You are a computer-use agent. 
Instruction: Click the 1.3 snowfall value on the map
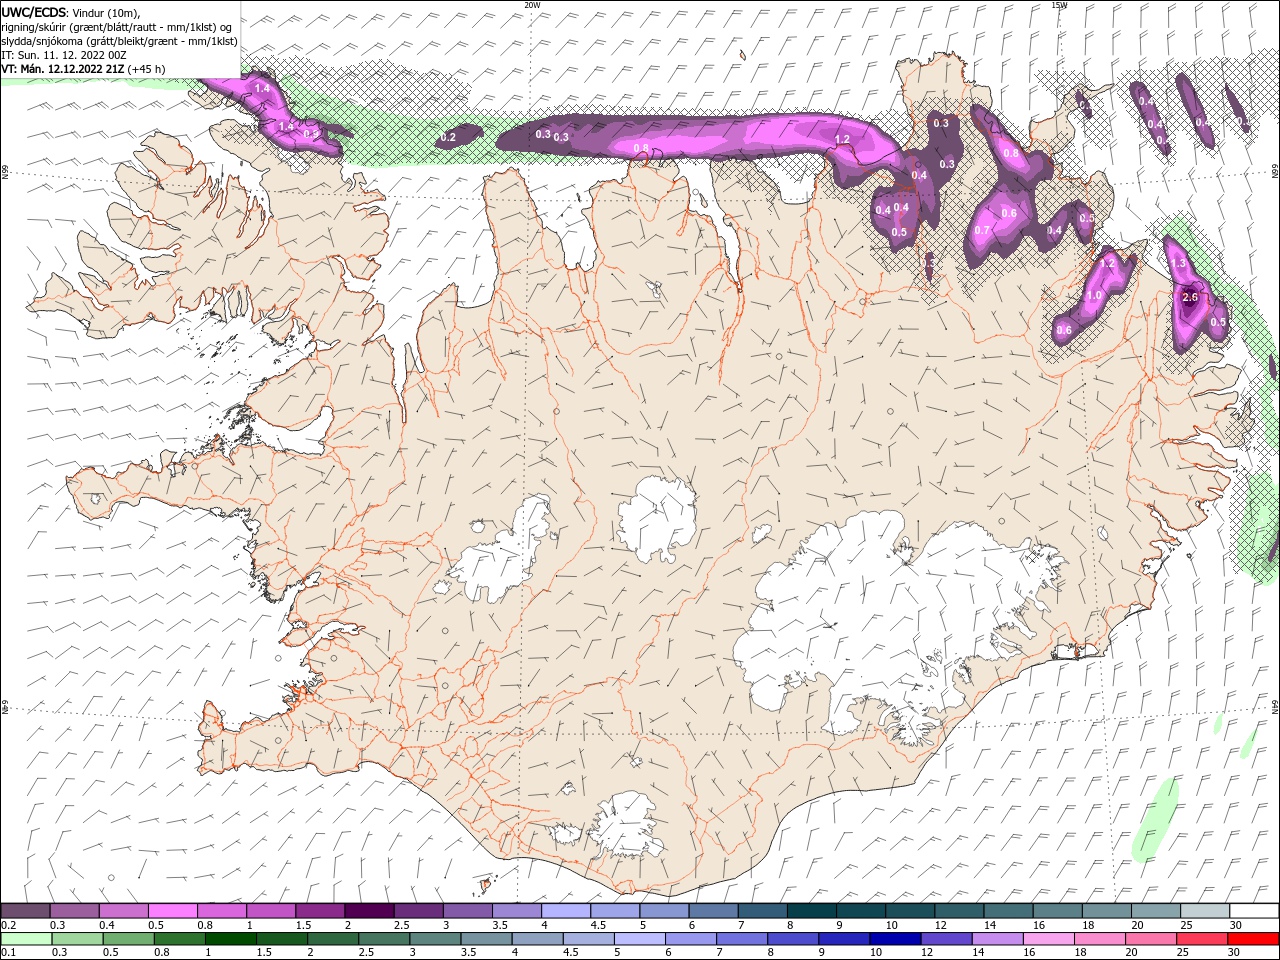point(1178,263)
